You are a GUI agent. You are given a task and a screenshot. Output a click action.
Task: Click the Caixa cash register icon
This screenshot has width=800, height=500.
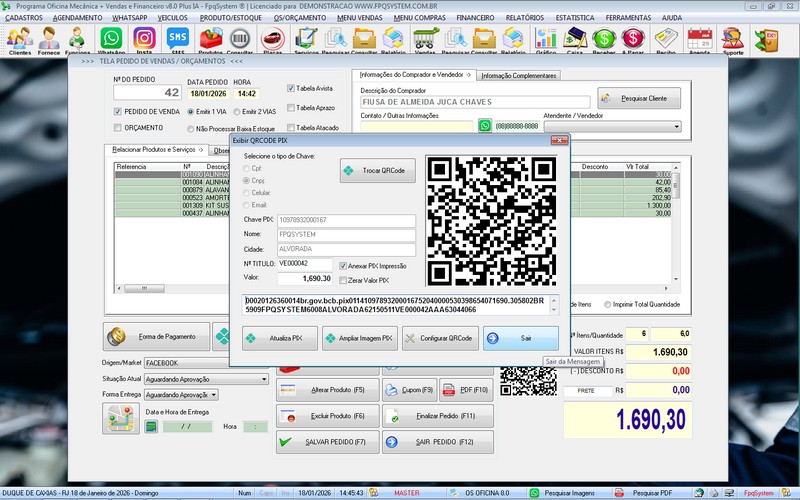point(575,40)
